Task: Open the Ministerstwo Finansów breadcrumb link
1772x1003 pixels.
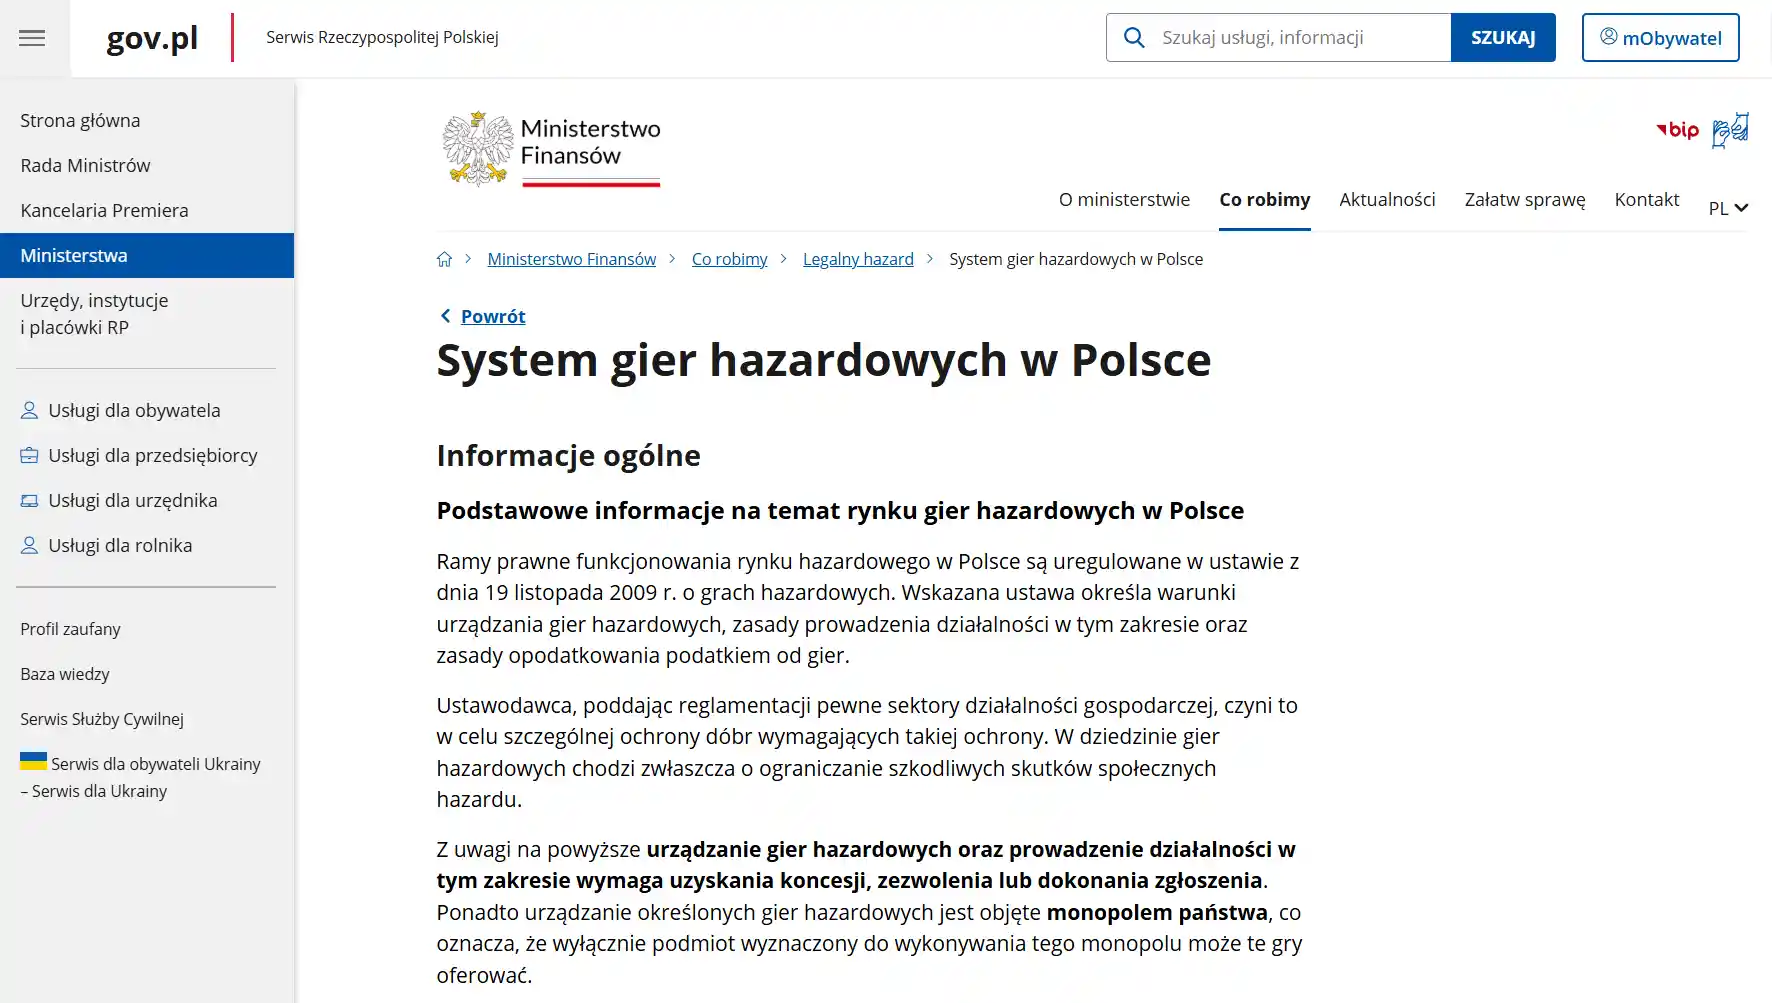Action: pos(572,259)
